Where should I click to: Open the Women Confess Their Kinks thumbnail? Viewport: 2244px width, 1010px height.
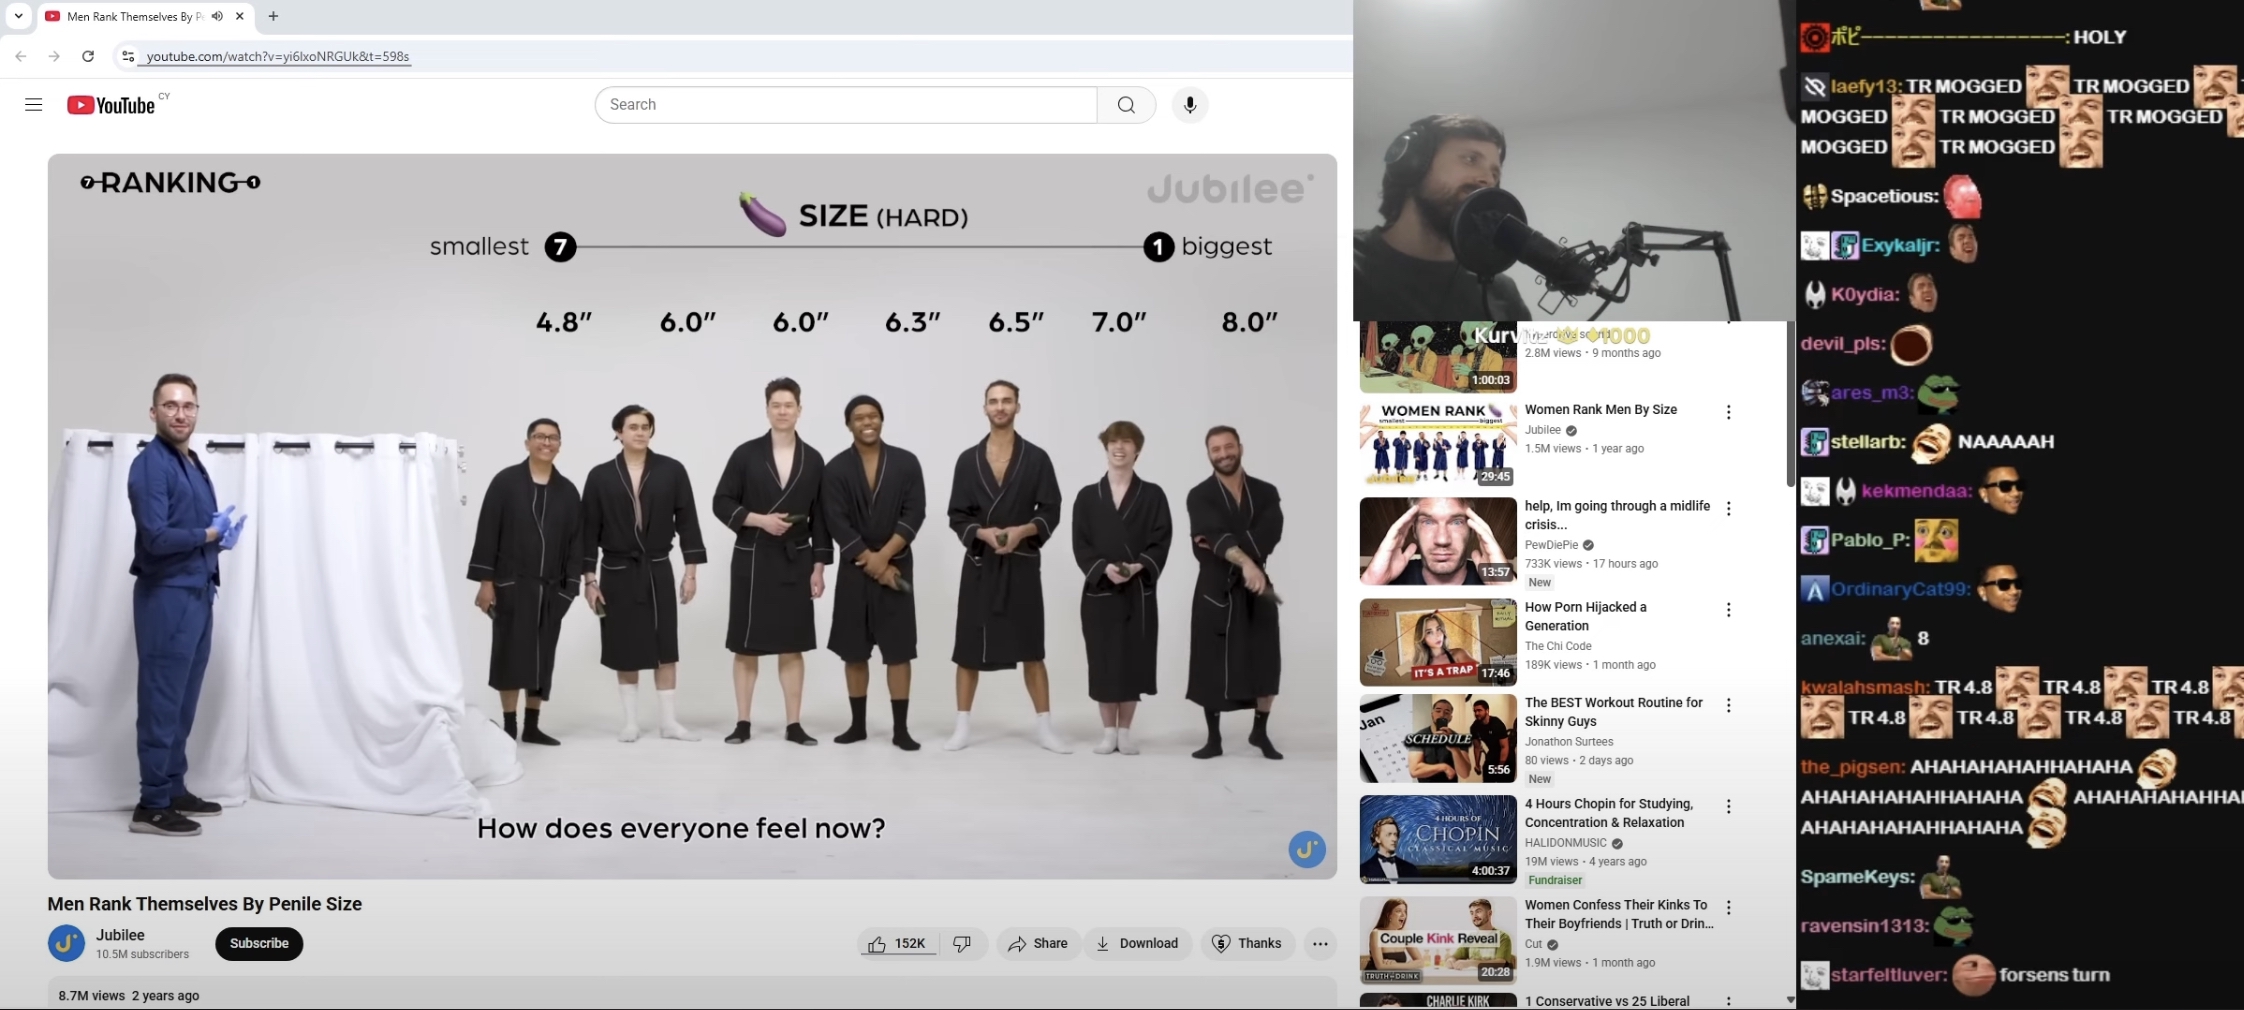(1438, 940)
